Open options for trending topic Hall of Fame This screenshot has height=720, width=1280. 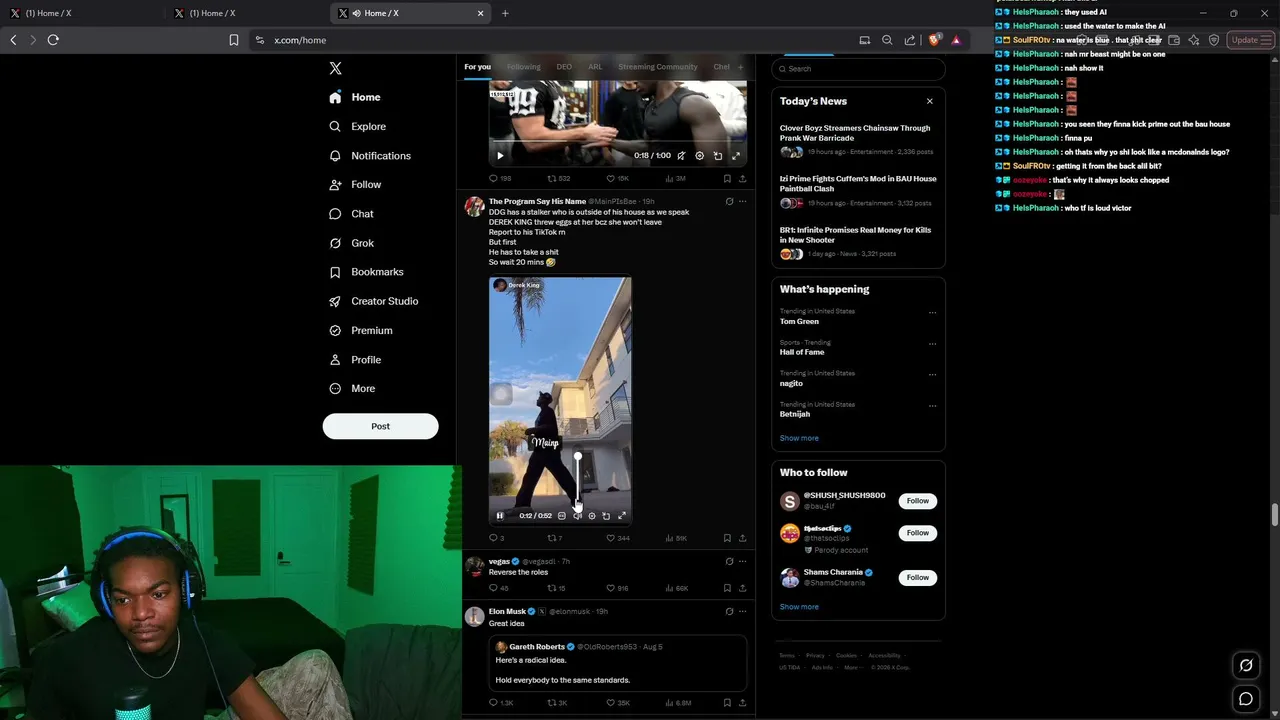pyautogui.click(x=932, y=343)
